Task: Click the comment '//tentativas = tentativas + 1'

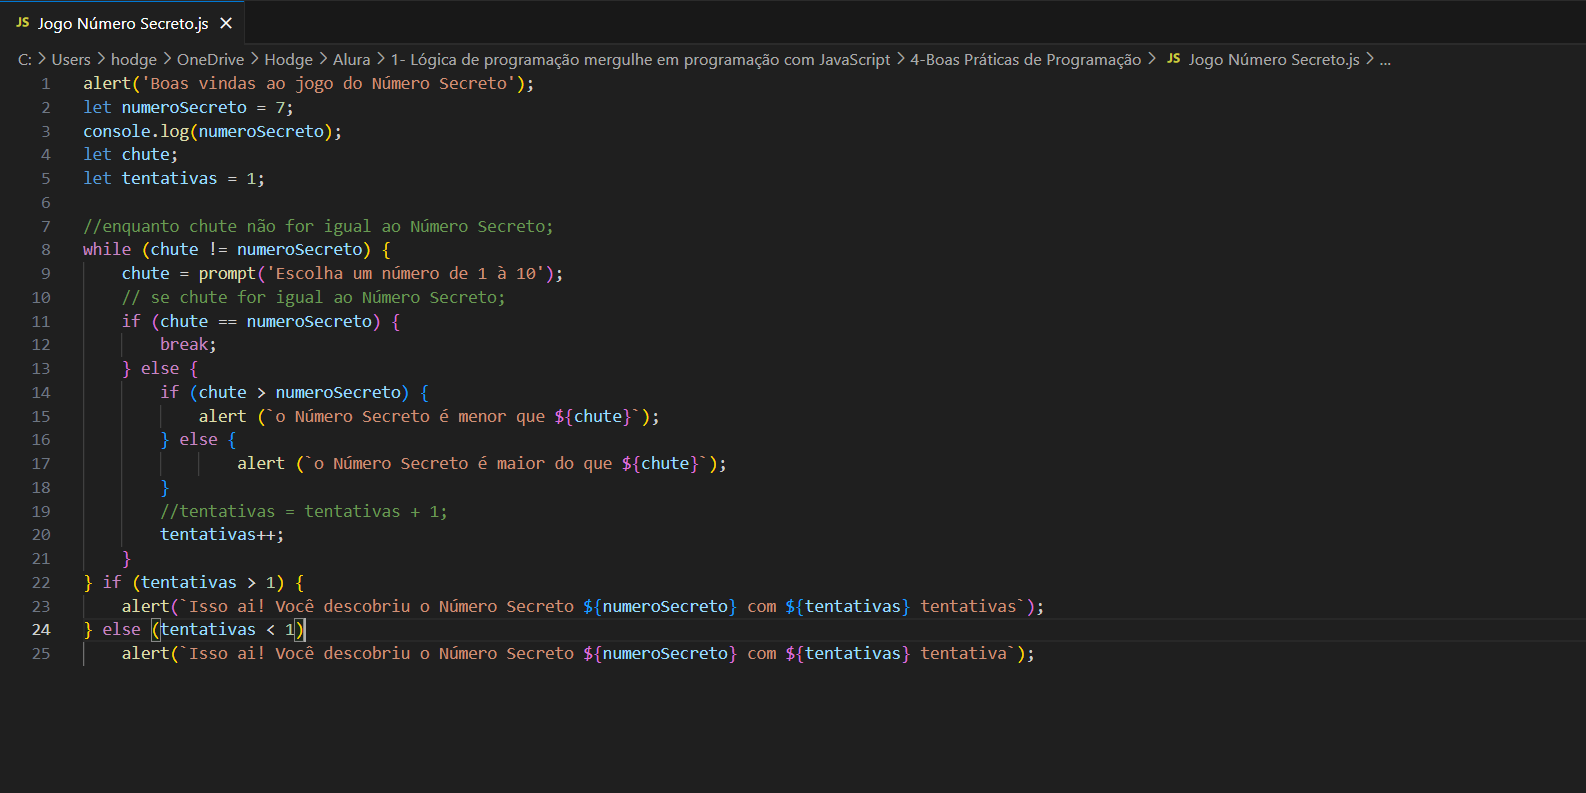Action: tap(304, 512)
